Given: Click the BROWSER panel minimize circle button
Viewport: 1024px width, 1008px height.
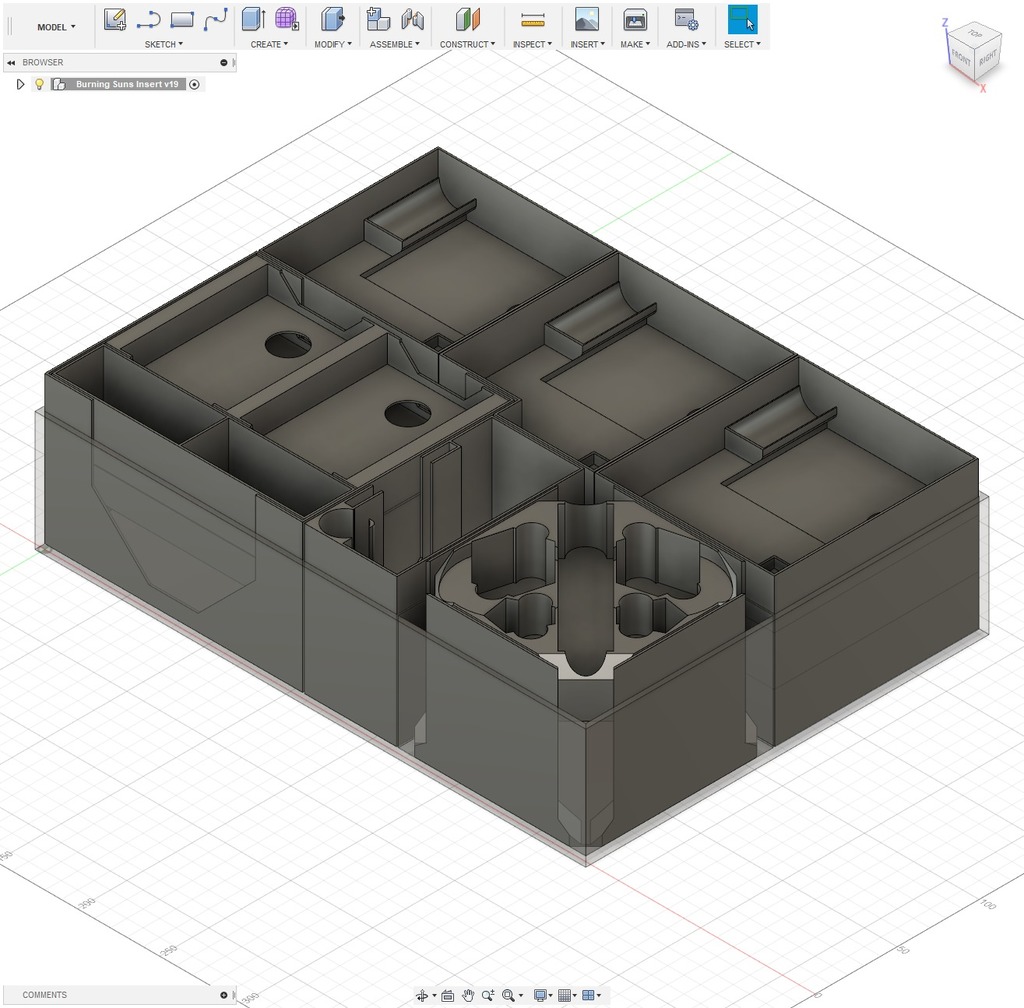Looking at the screenshot, I should click(x=224, y=63).
